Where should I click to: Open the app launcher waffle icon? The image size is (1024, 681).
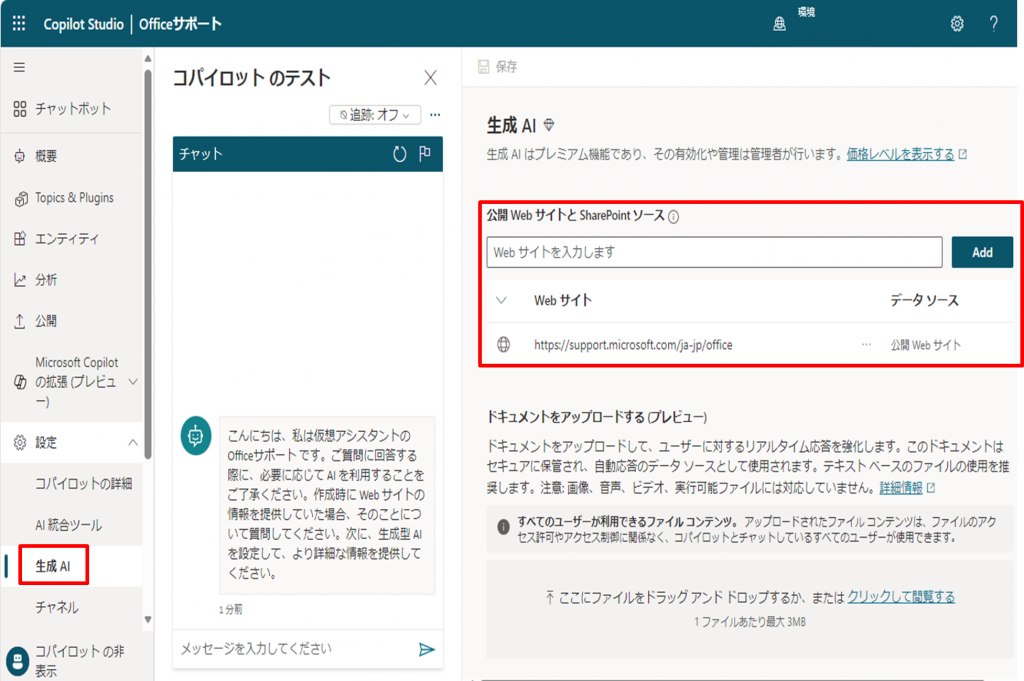(19, 24)
